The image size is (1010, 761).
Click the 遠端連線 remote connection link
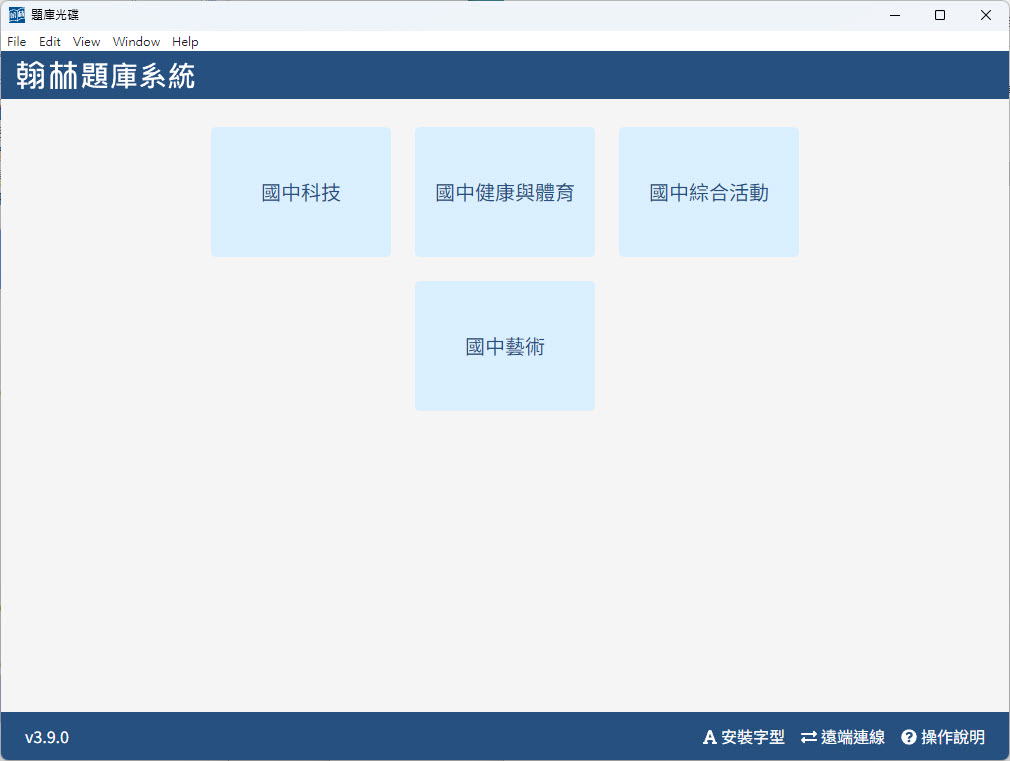[843, 737]
